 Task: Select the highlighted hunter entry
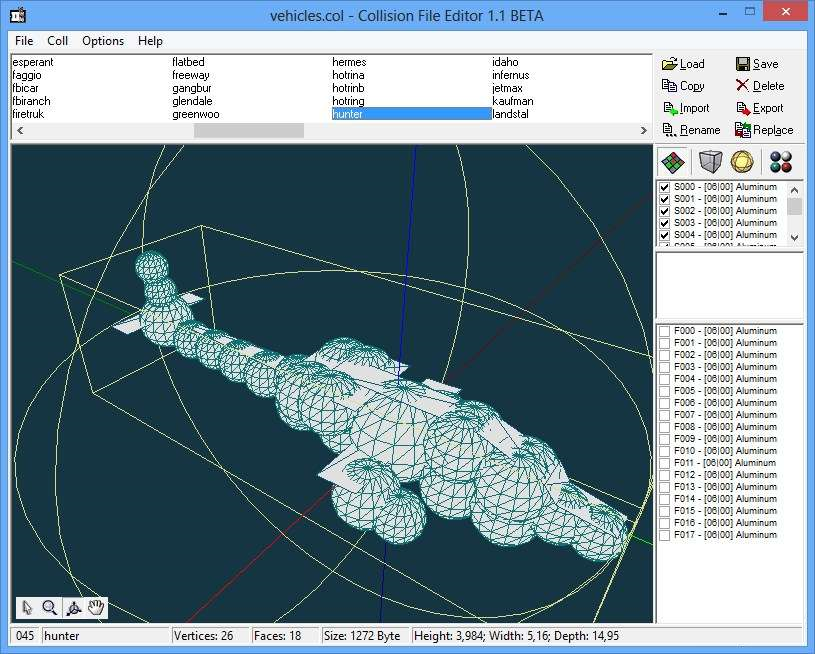click(x=411, y=114)
